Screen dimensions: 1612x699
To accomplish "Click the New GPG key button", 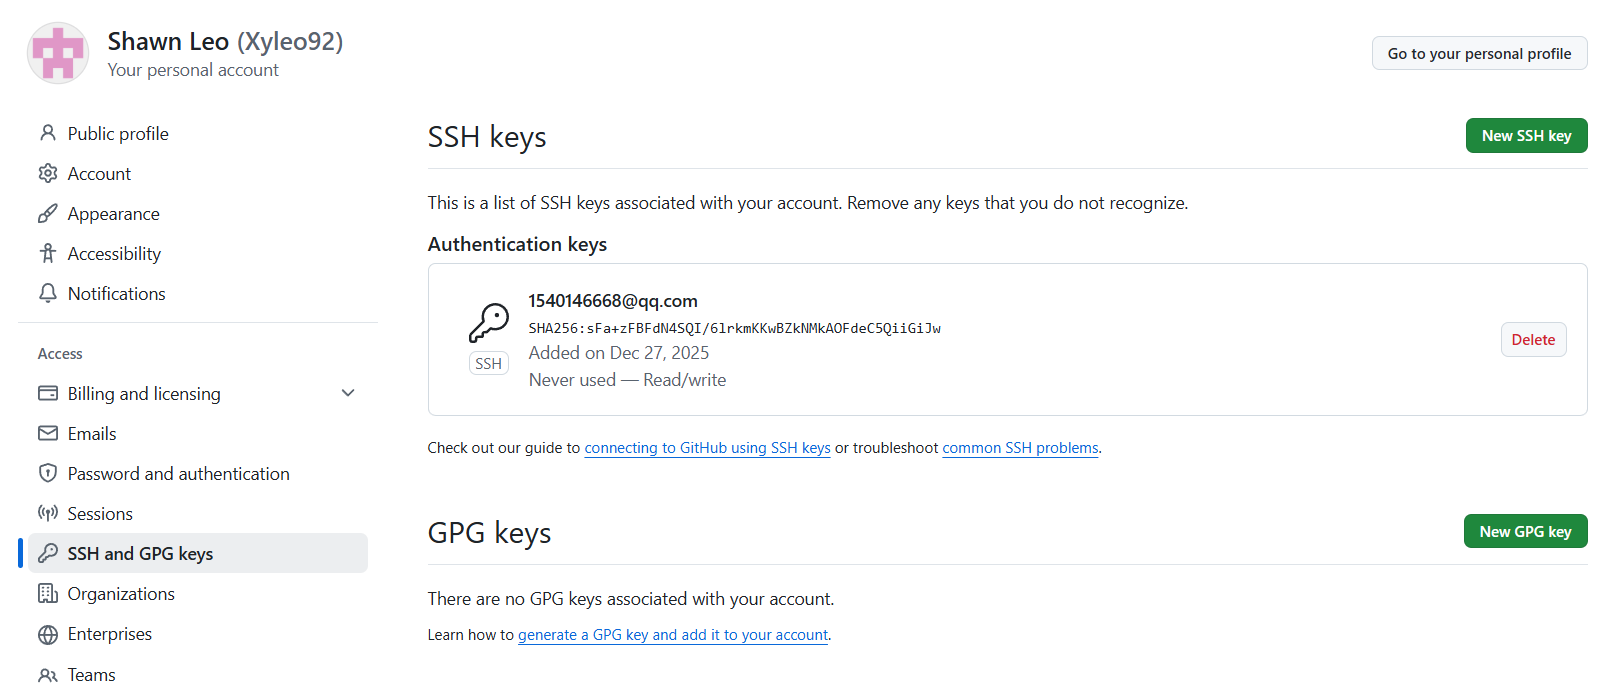I will click(x=1525, y=532).
